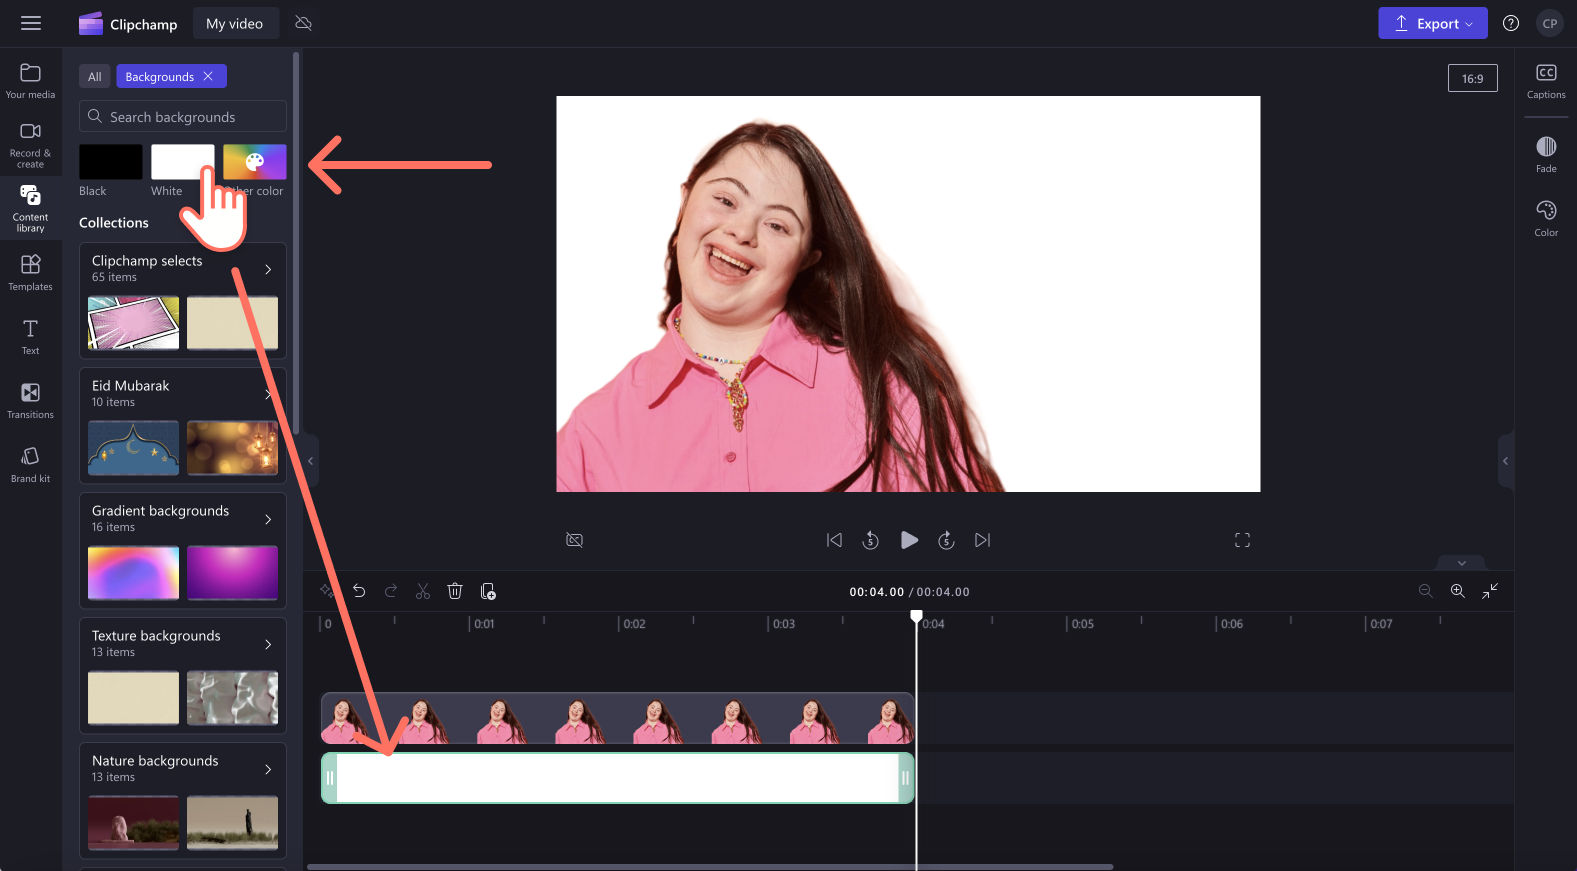The width and height of the screenshot is (1577, 871).
Task: Change the 16:9 aspect ratio
Action: coord(1472,78)
